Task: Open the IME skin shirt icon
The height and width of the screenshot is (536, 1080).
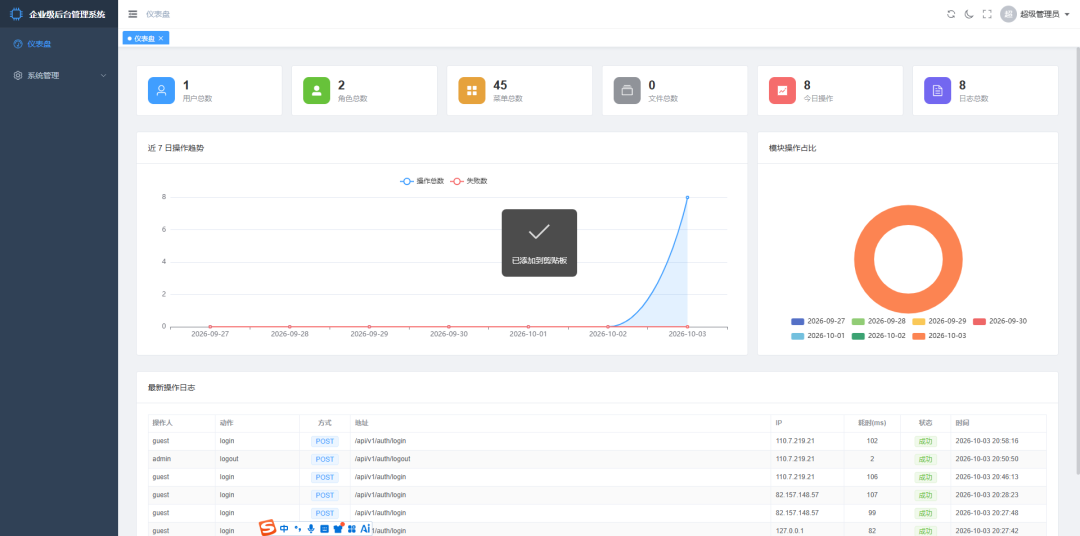Action: pos(338,528)
